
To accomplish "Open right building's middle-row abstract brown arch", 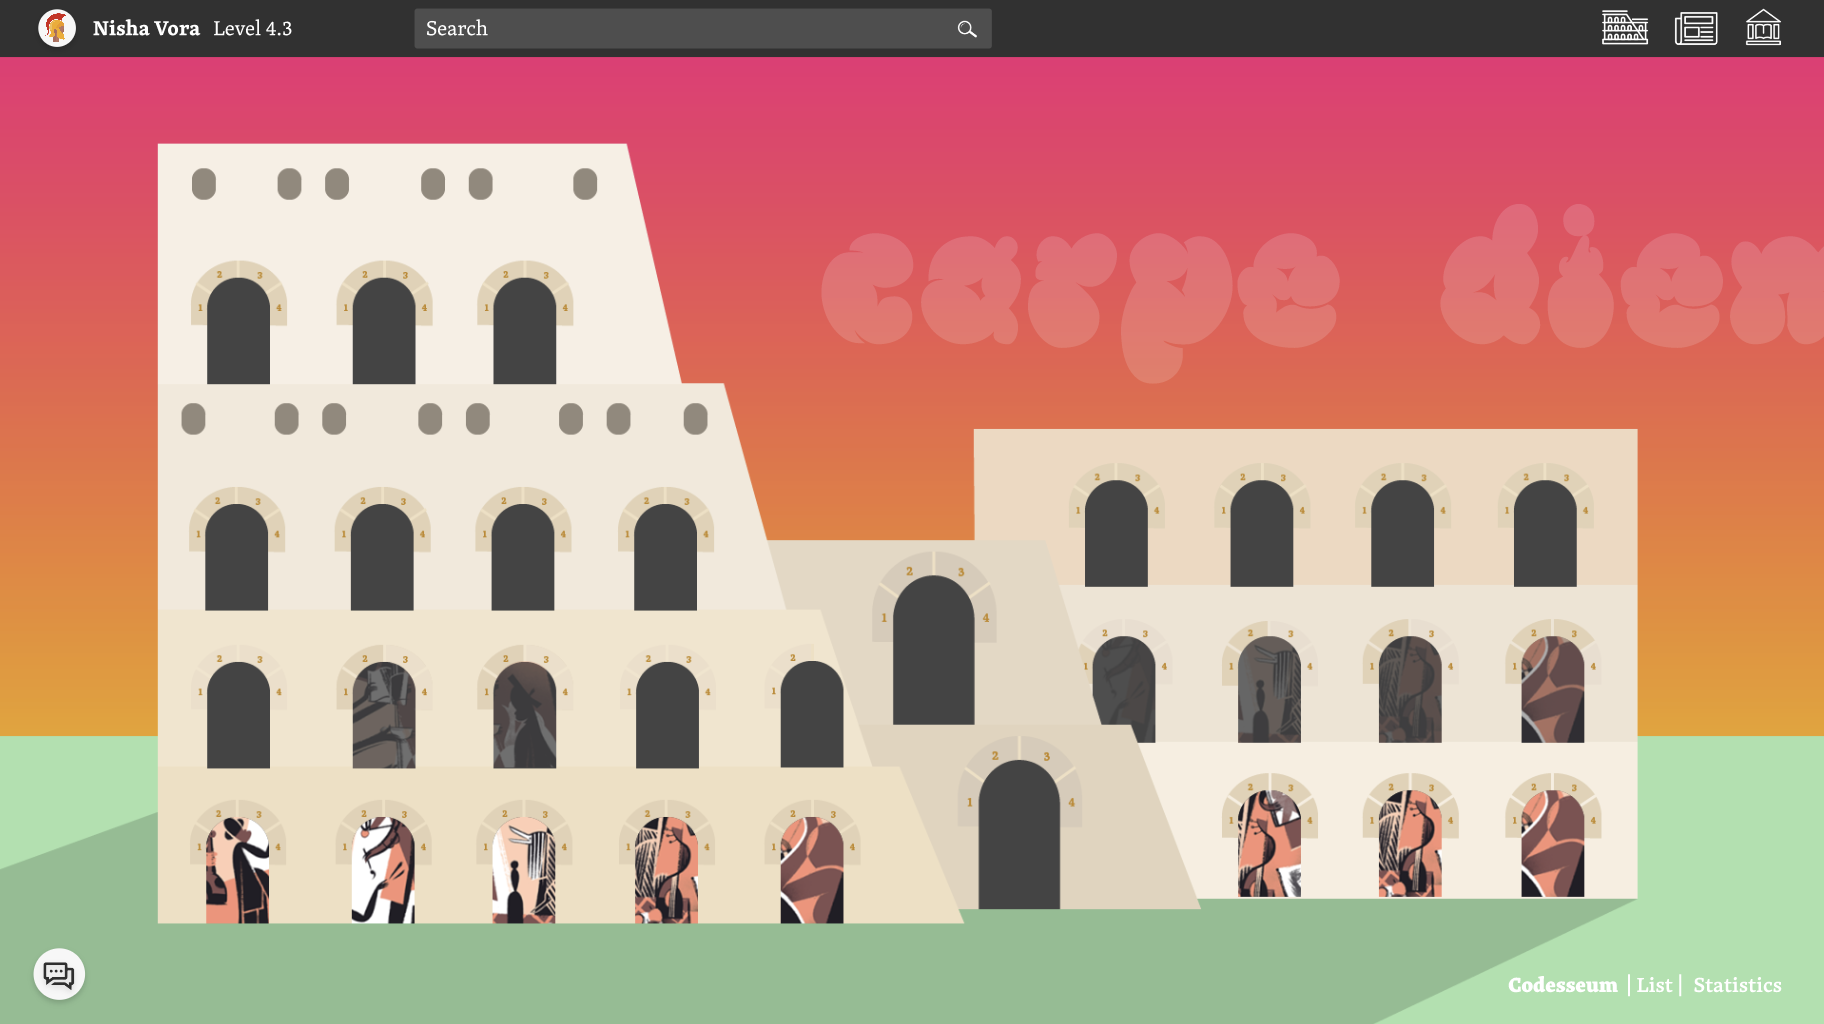I will tap(1553, 689).
